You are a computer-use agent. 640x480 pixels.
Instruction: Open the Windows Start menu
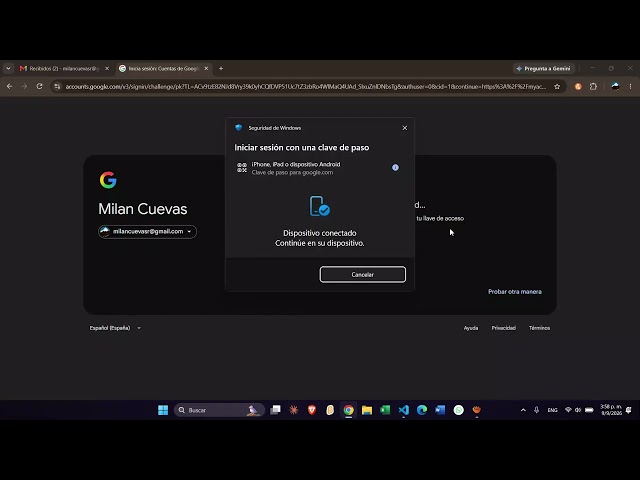click(x=163, y=410)
